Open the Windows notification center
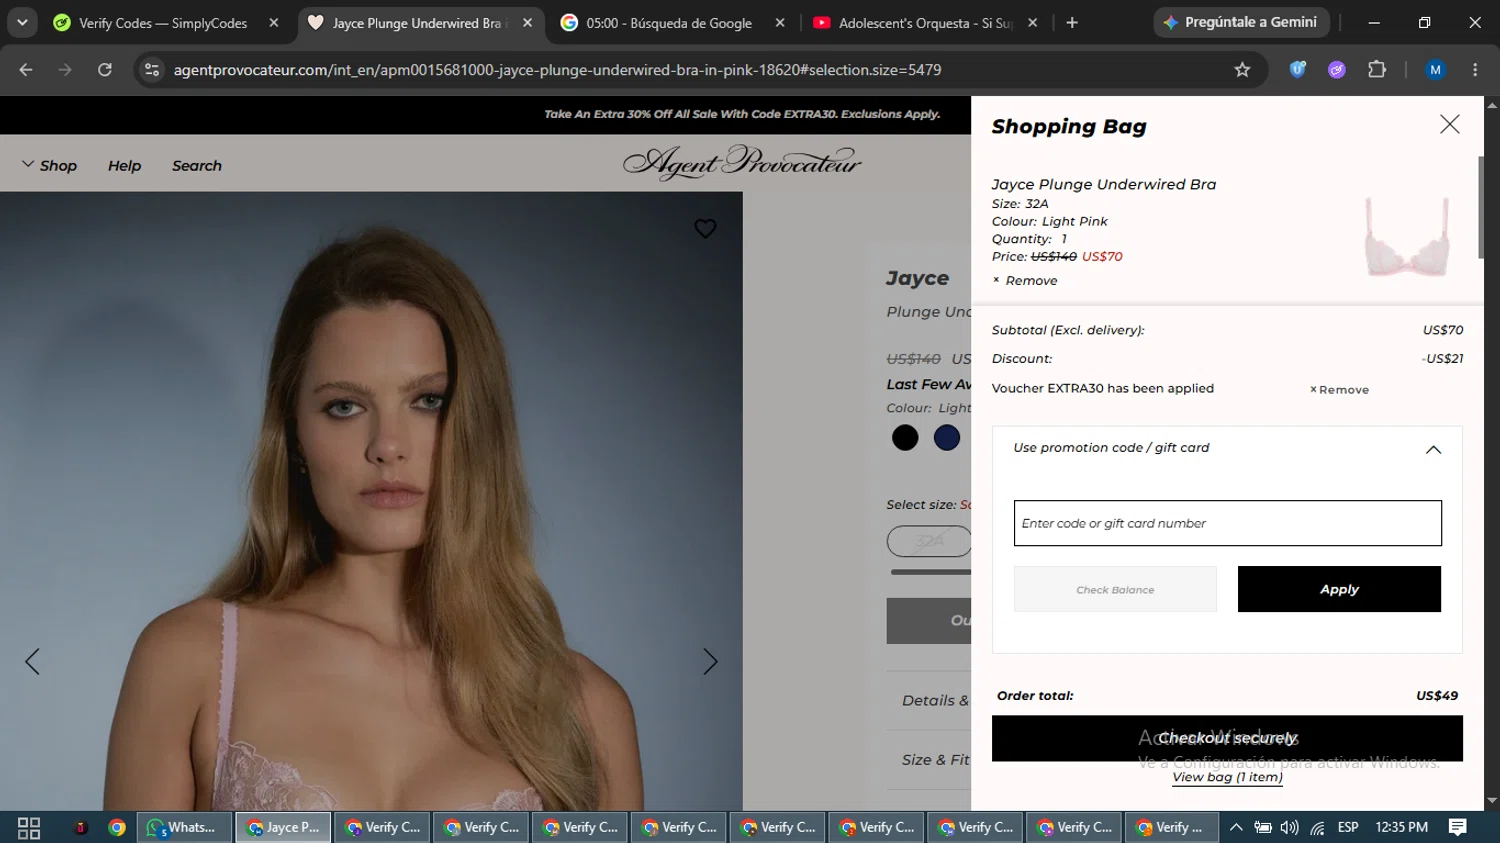1500x843 pixels. coord(1458,828)
